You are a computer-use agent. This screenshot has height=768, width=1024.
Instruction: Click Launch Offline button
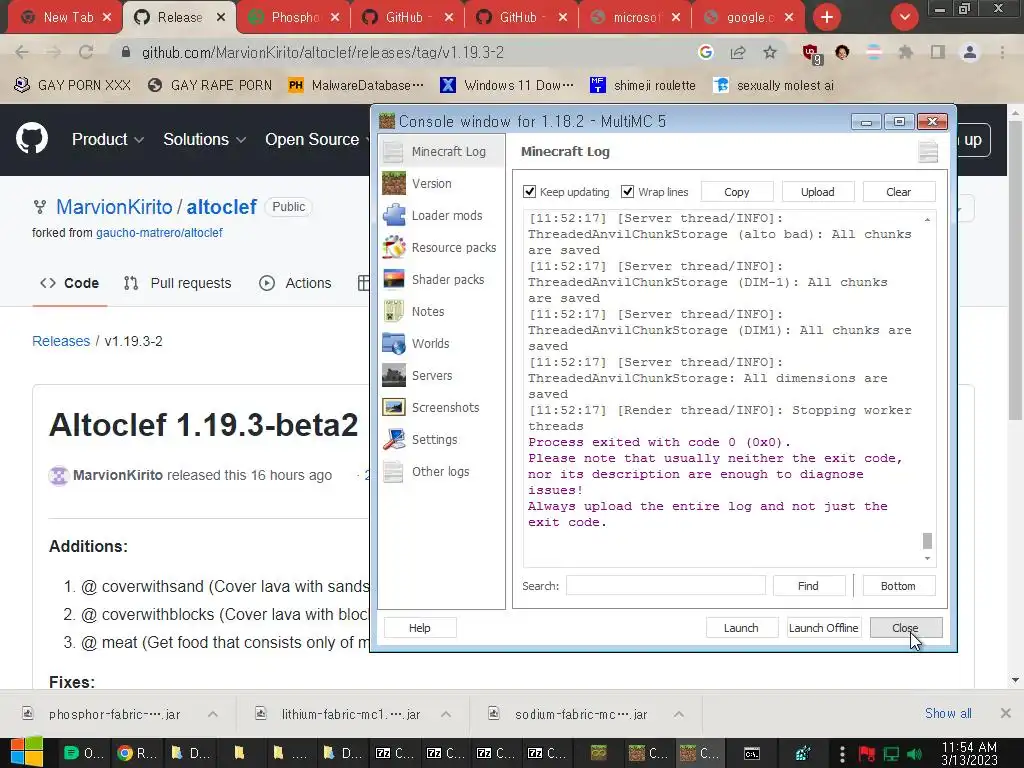824,628
